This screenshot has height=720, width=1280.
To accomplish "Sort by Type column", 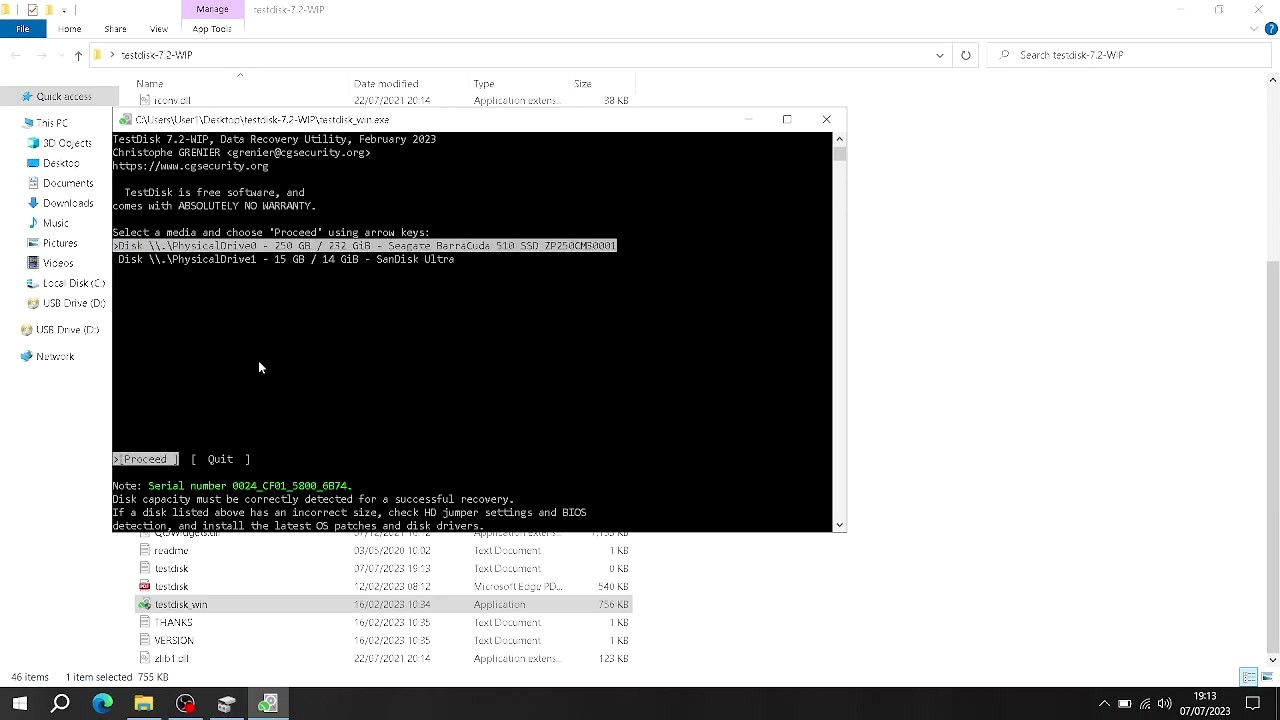I will click(483, 84).
